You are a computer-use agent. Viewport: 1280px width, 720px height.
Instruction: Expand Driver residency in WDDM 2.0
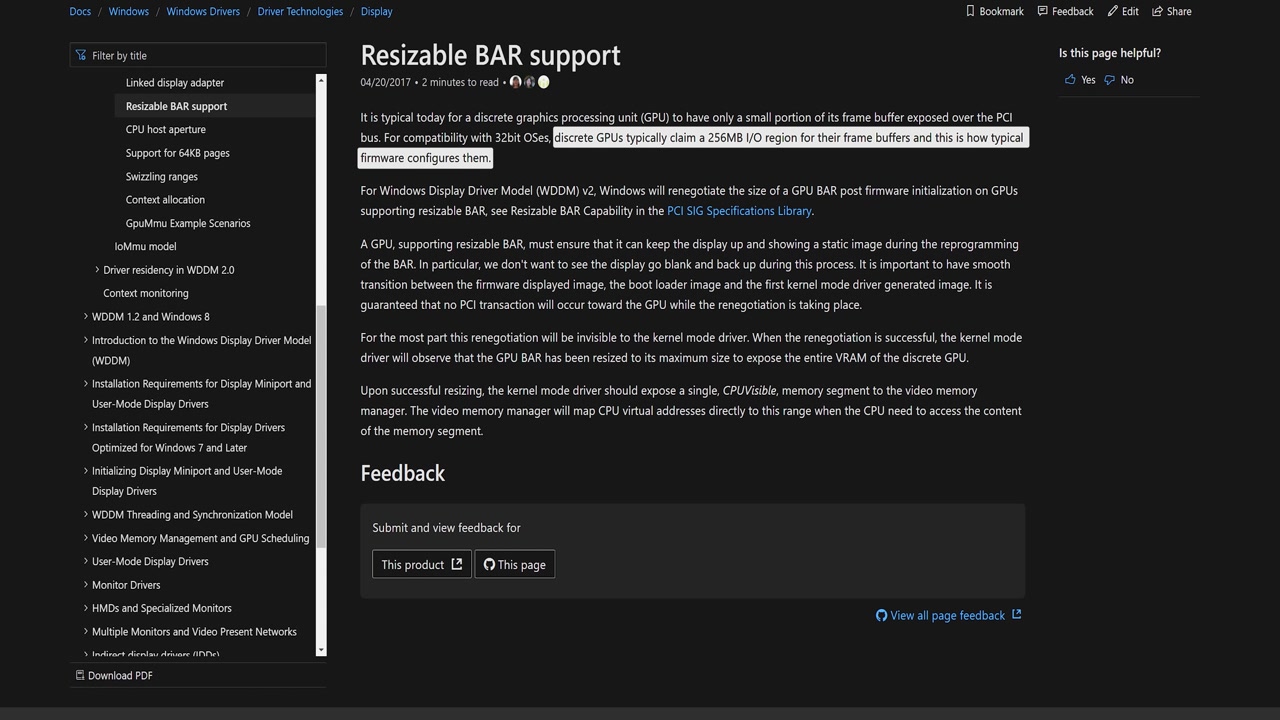tap(97, 270)
